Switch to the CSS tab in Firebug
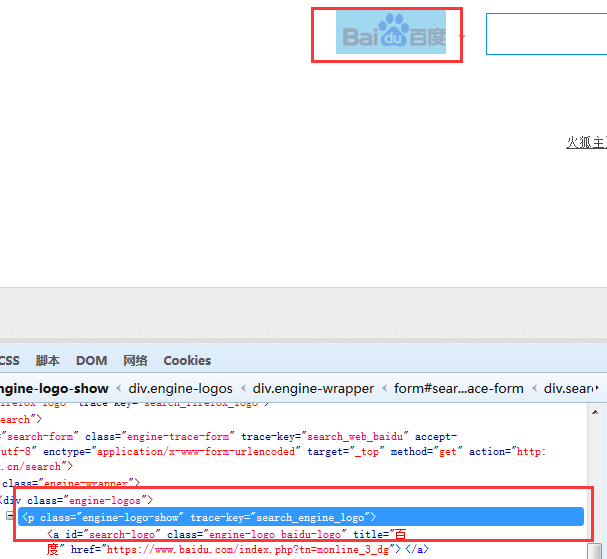The height and width of the screenshot is (559, 607). [9, 360]
